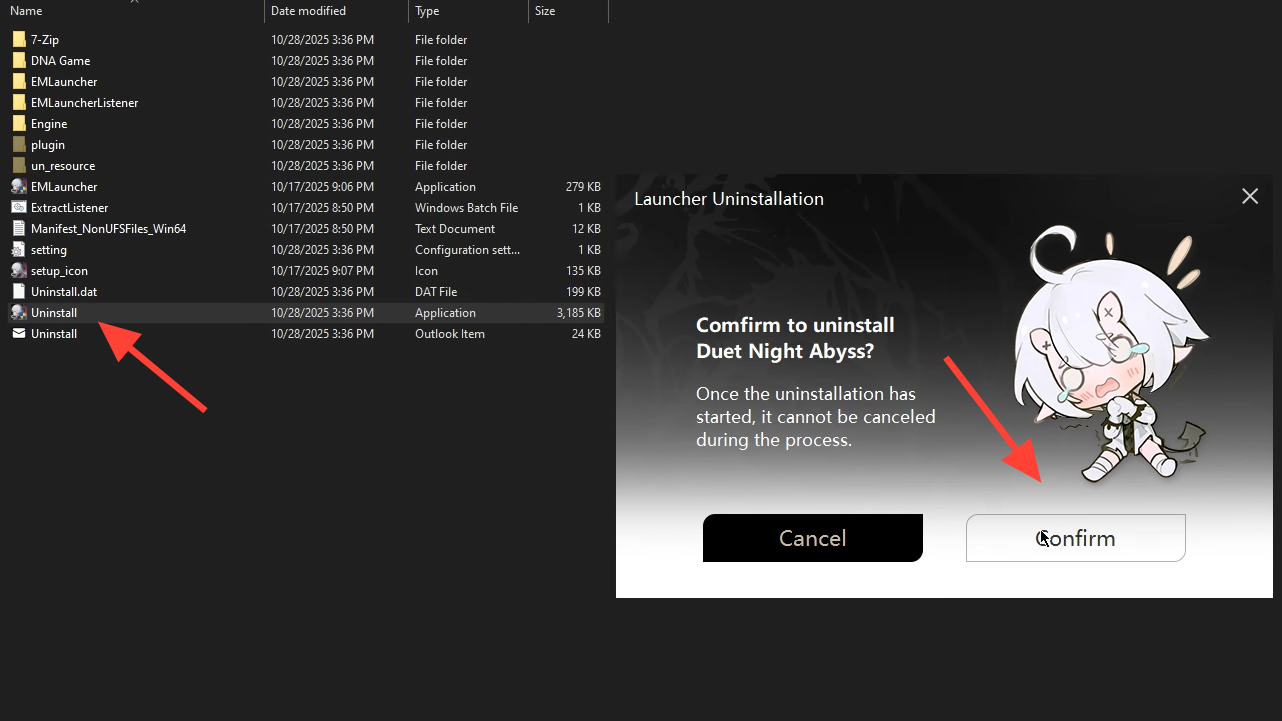Click the Outlook Item type cell
Image resolution: width=1282 pixels, height=721 pixels.
pyautogui.click(x=450, y=334)
